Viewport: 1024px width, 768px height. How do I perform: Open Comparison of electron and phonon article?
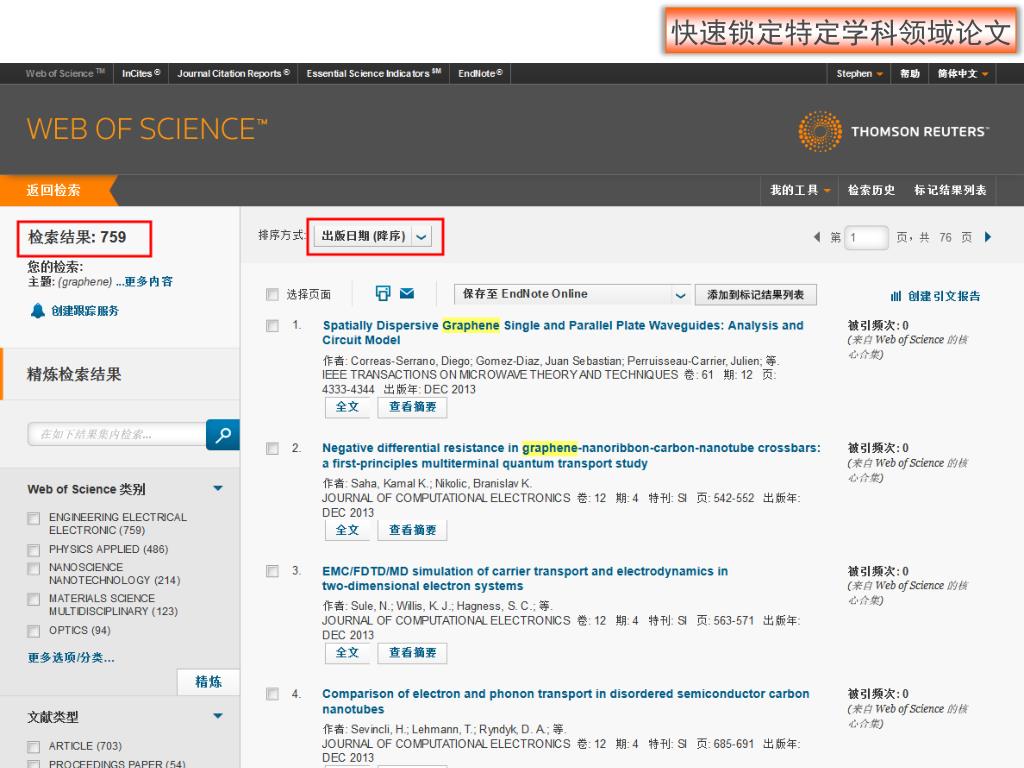(x=566, y=701)
